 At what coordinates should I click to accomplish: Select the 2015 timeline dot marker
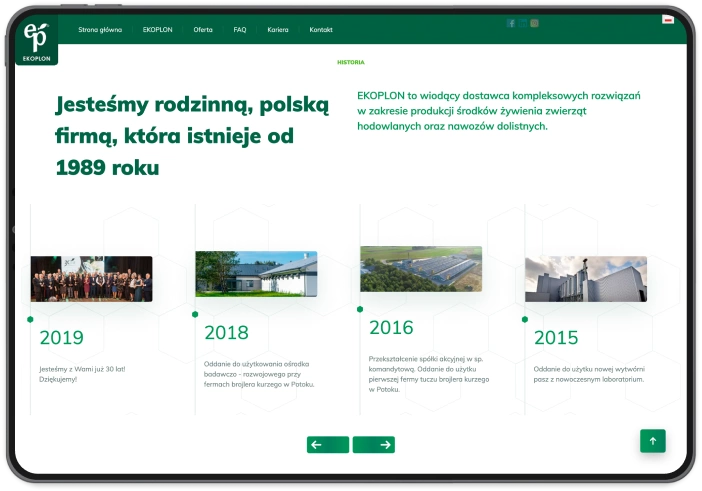525,319
